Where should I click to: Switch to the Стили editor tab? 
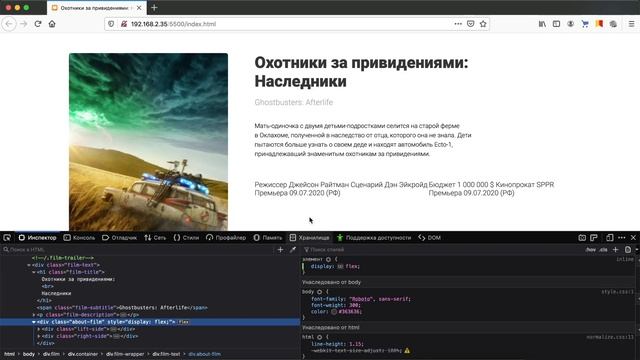coord(186,238)
